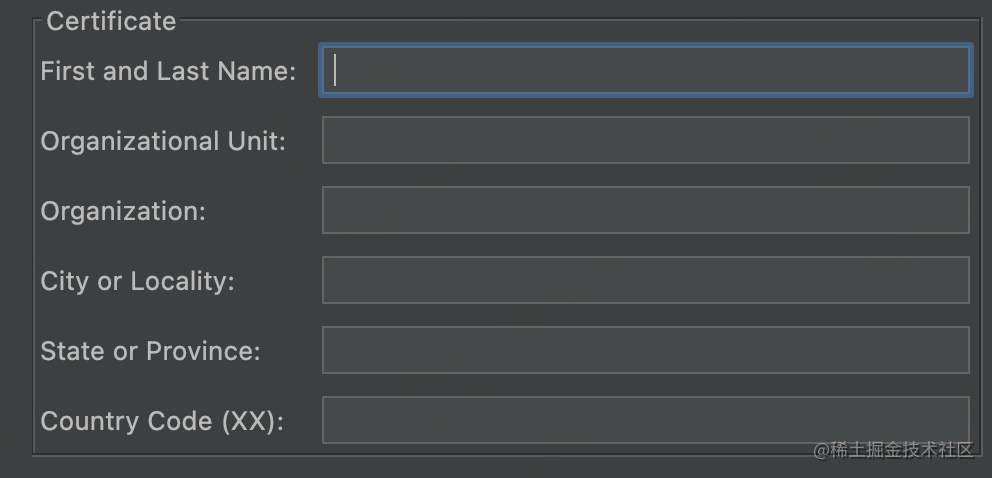Select the text box right of State or Province
Viewport: 992px width, 478px height.
[645, 350]
